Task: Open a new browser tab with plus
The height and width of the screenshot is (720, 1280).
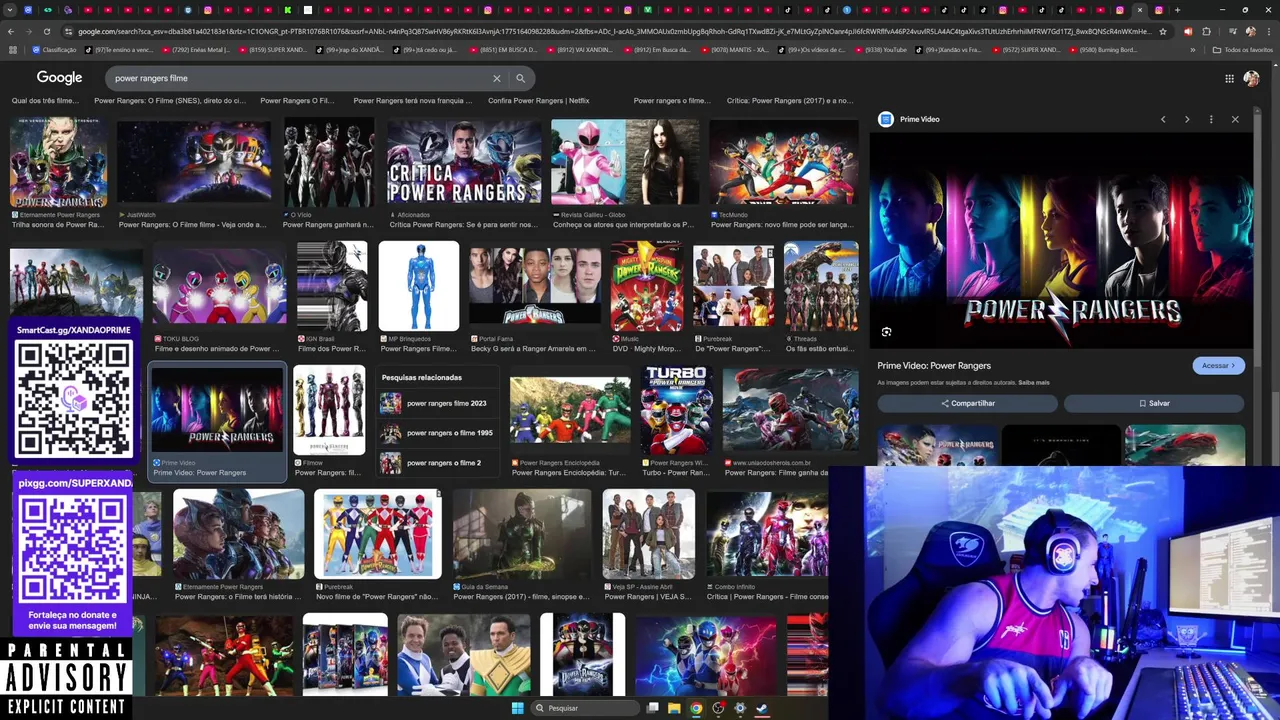Action: (1177, 10)
